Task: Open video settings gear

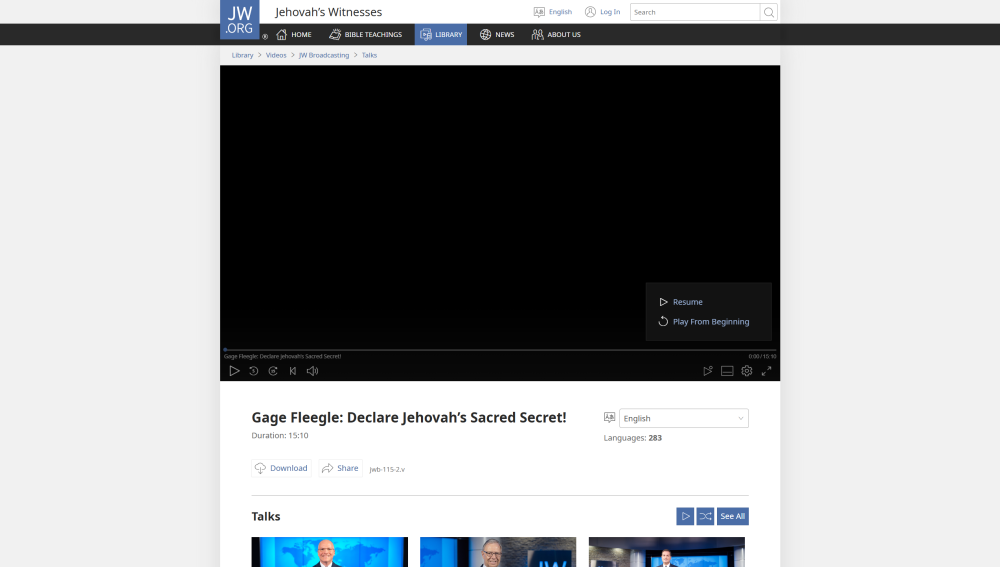Action: (747, 371)
